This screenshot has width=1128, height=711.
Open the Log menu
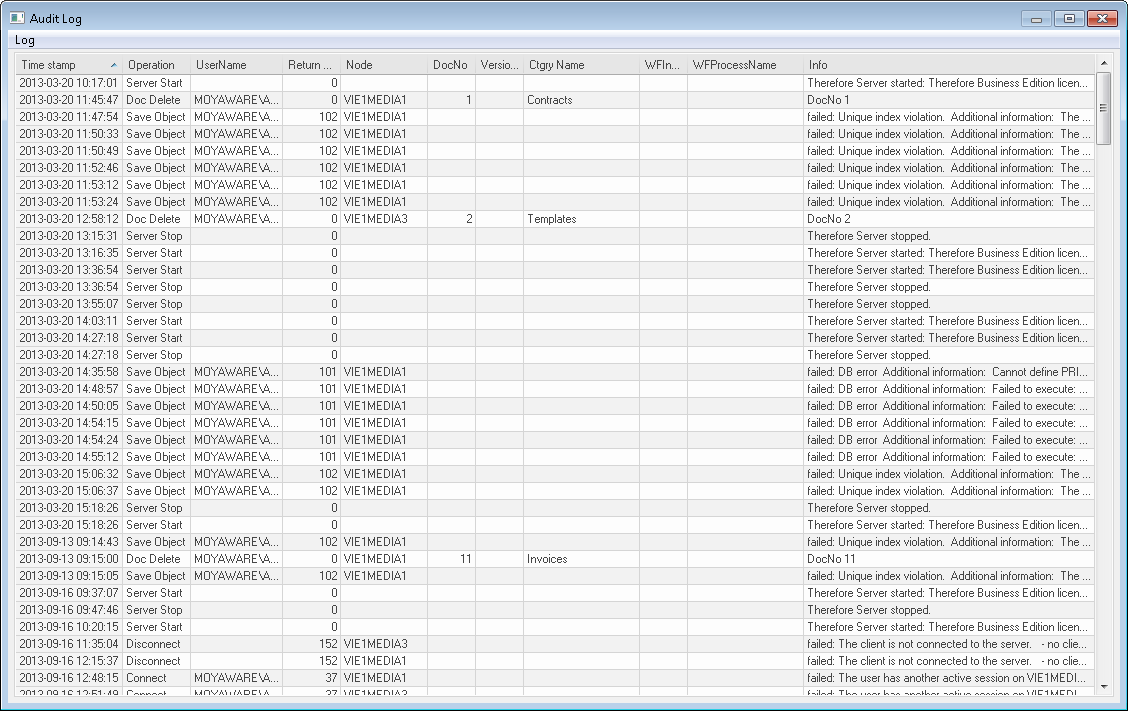[25, 40]
